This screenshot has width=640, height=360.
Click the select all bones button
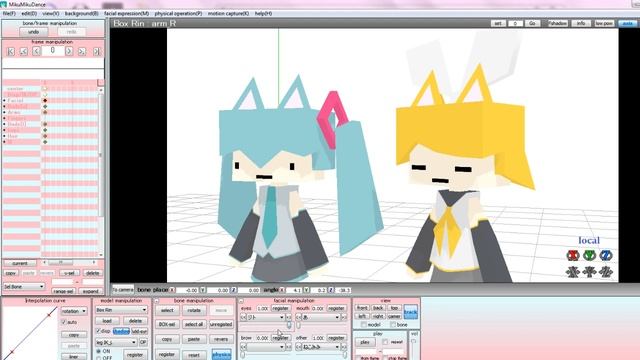pyautogui.click(x=194, y=324)
